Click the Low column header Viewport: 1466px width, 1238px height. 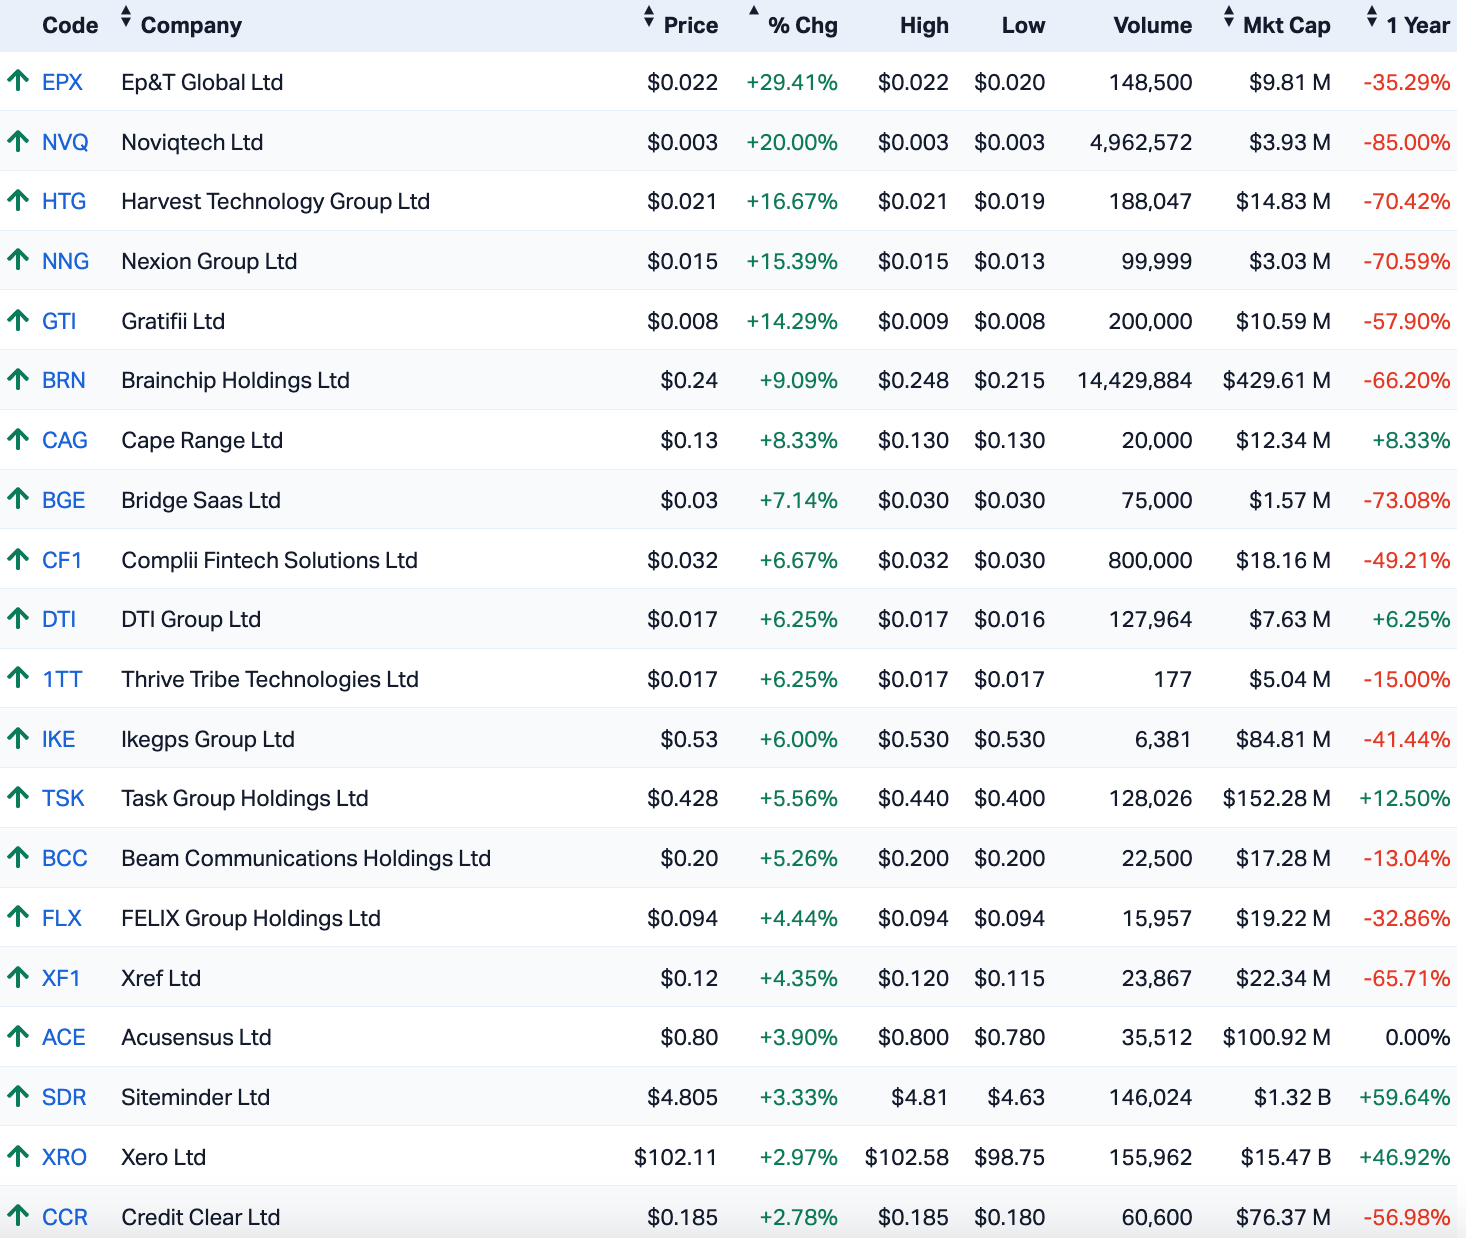click(x=1023, y=25)
